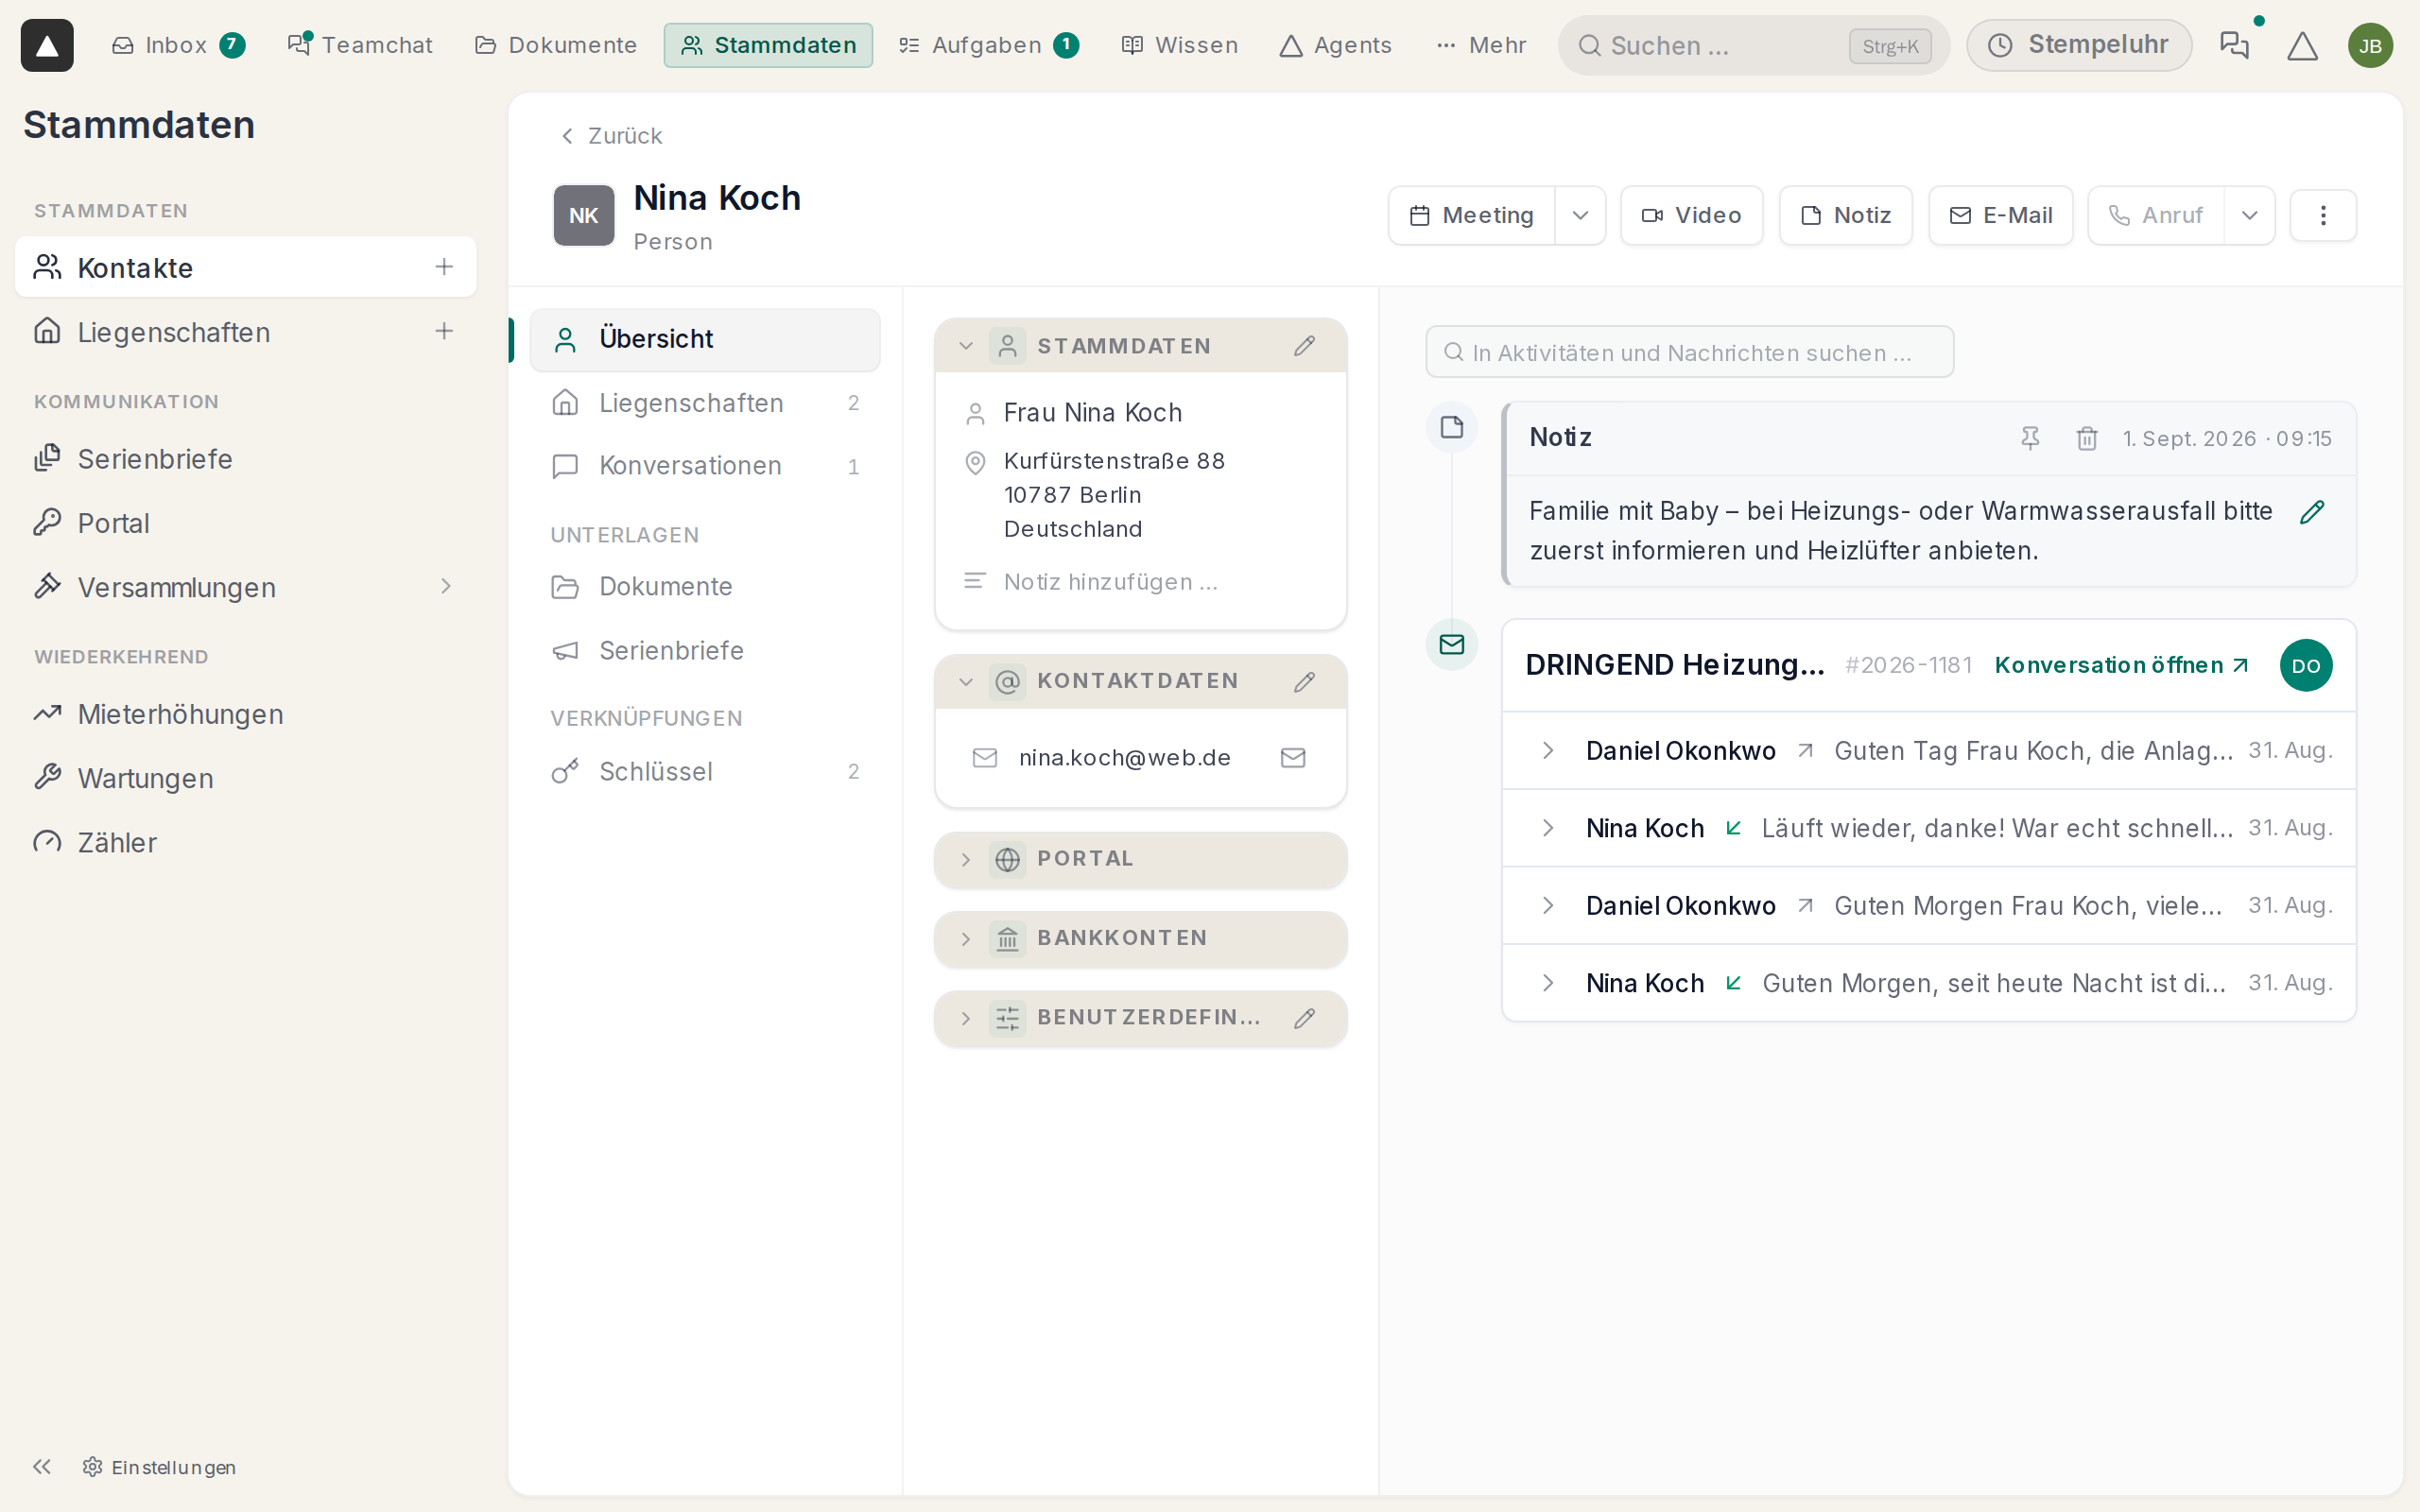Click Notiz hinzufügen field in Stammdaten

1111,582
